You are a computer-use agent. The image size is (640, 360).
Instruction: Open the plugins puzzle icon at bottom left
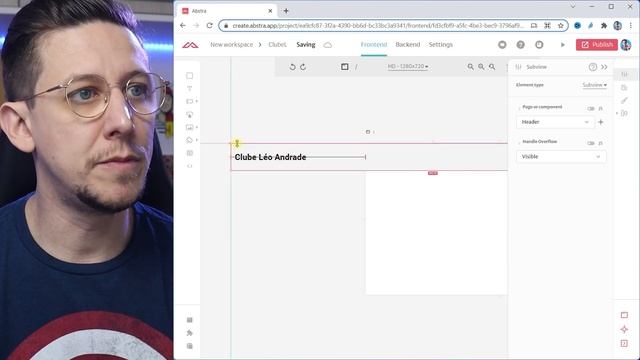(189, 333)
